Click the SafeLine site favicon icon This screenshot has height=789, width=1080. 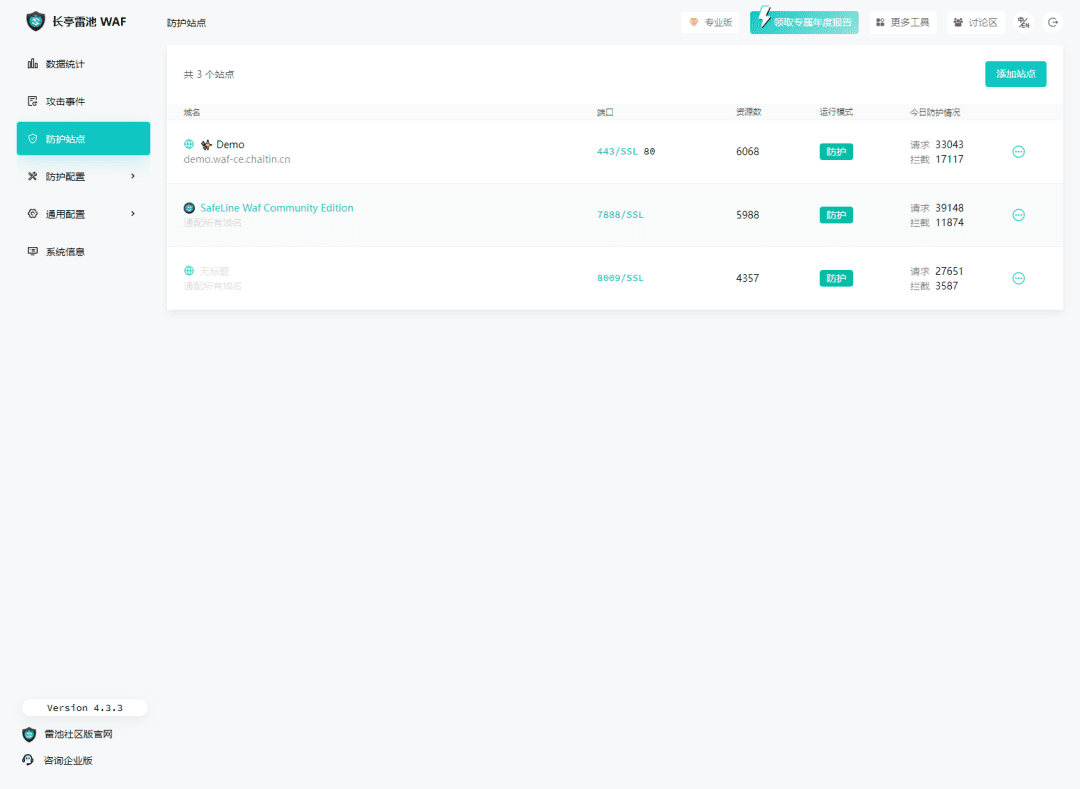click(189, 208)
